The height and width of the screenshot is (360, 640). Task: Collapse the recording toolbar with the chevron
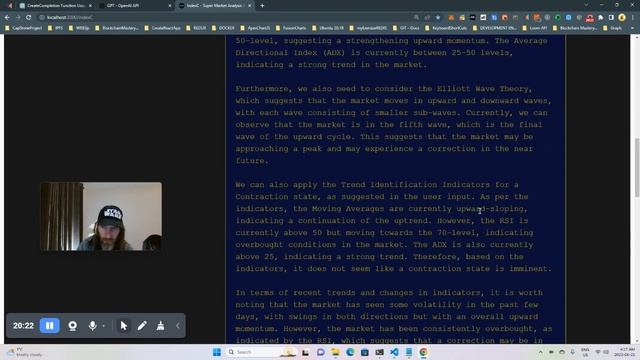point(178,326)
